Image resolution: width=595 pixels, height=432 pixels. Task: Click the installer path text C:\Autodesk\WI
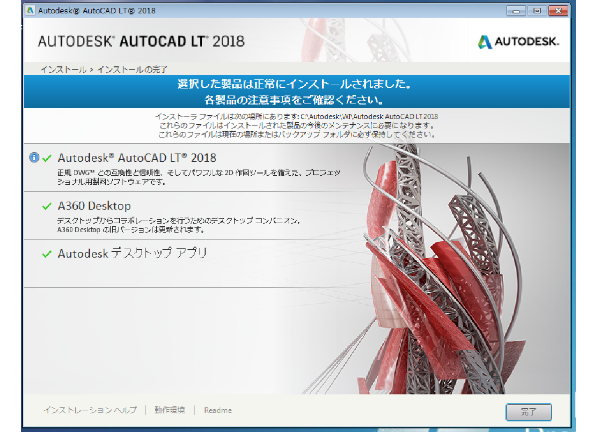[x=369, y=117]
